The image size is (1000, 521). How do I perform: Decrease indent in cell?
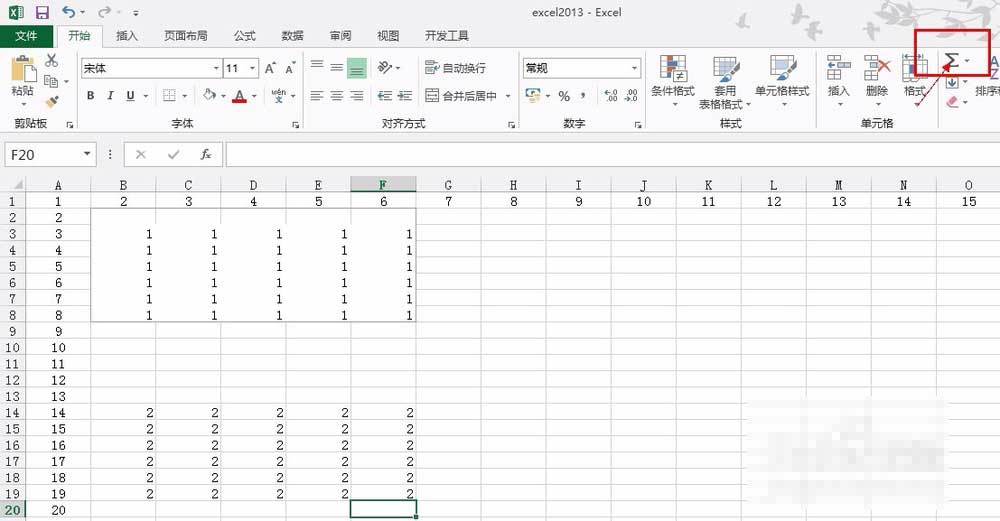click(x=385, y=96)
